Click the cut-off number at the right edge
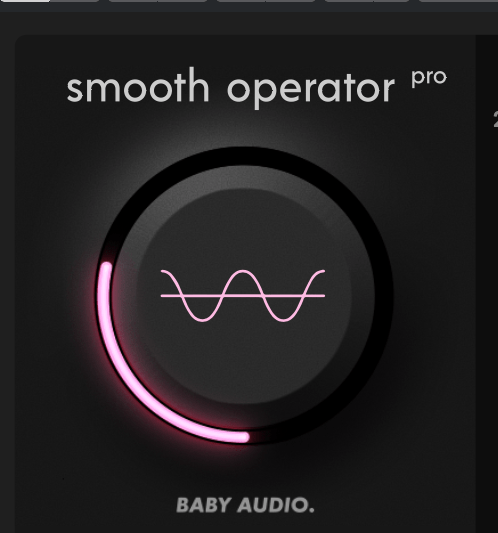498x533 pixels. [496, 119]
